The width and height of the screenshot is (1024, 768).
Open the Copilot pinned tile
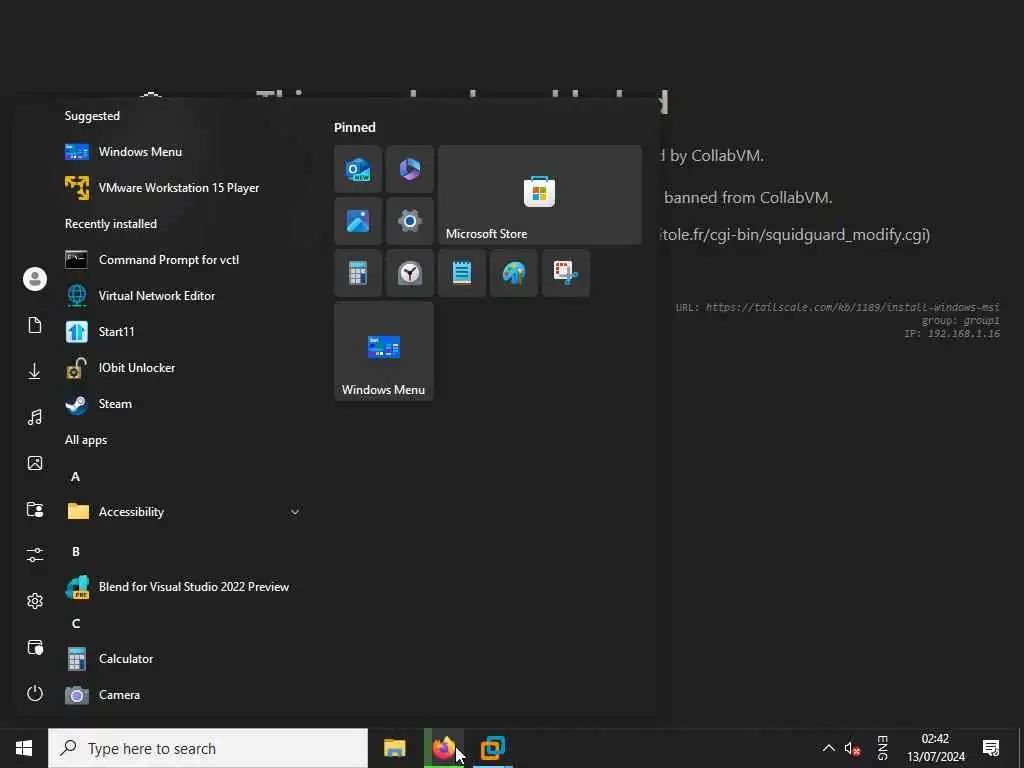click(410, 169)
